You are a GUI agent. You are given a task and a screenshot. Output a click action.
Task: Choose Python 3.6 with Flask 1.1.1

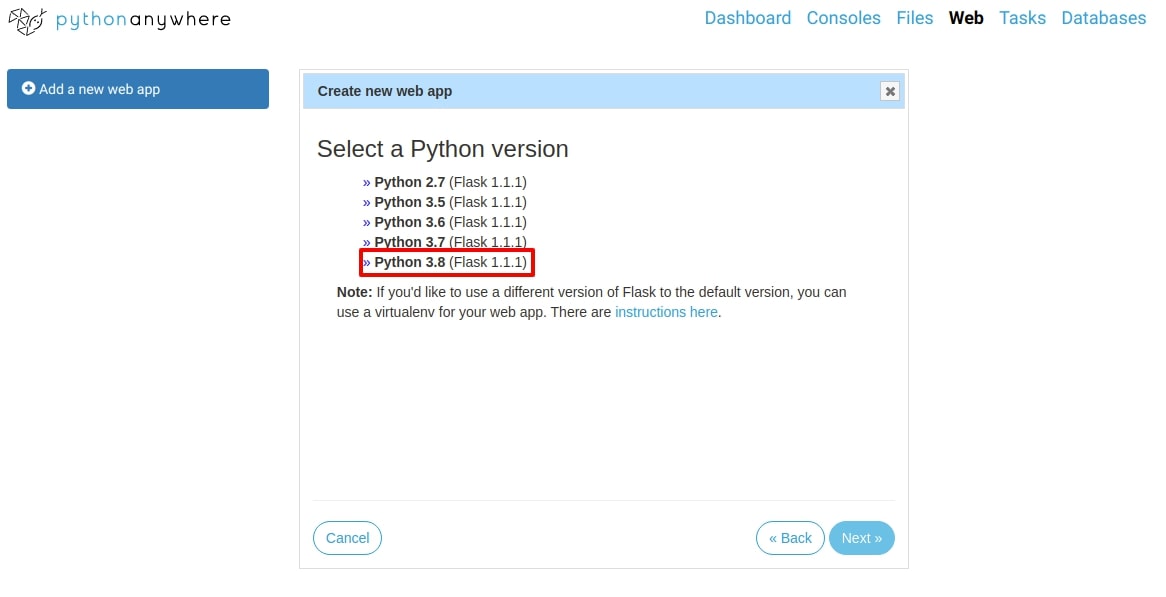[x=444, y=222]
